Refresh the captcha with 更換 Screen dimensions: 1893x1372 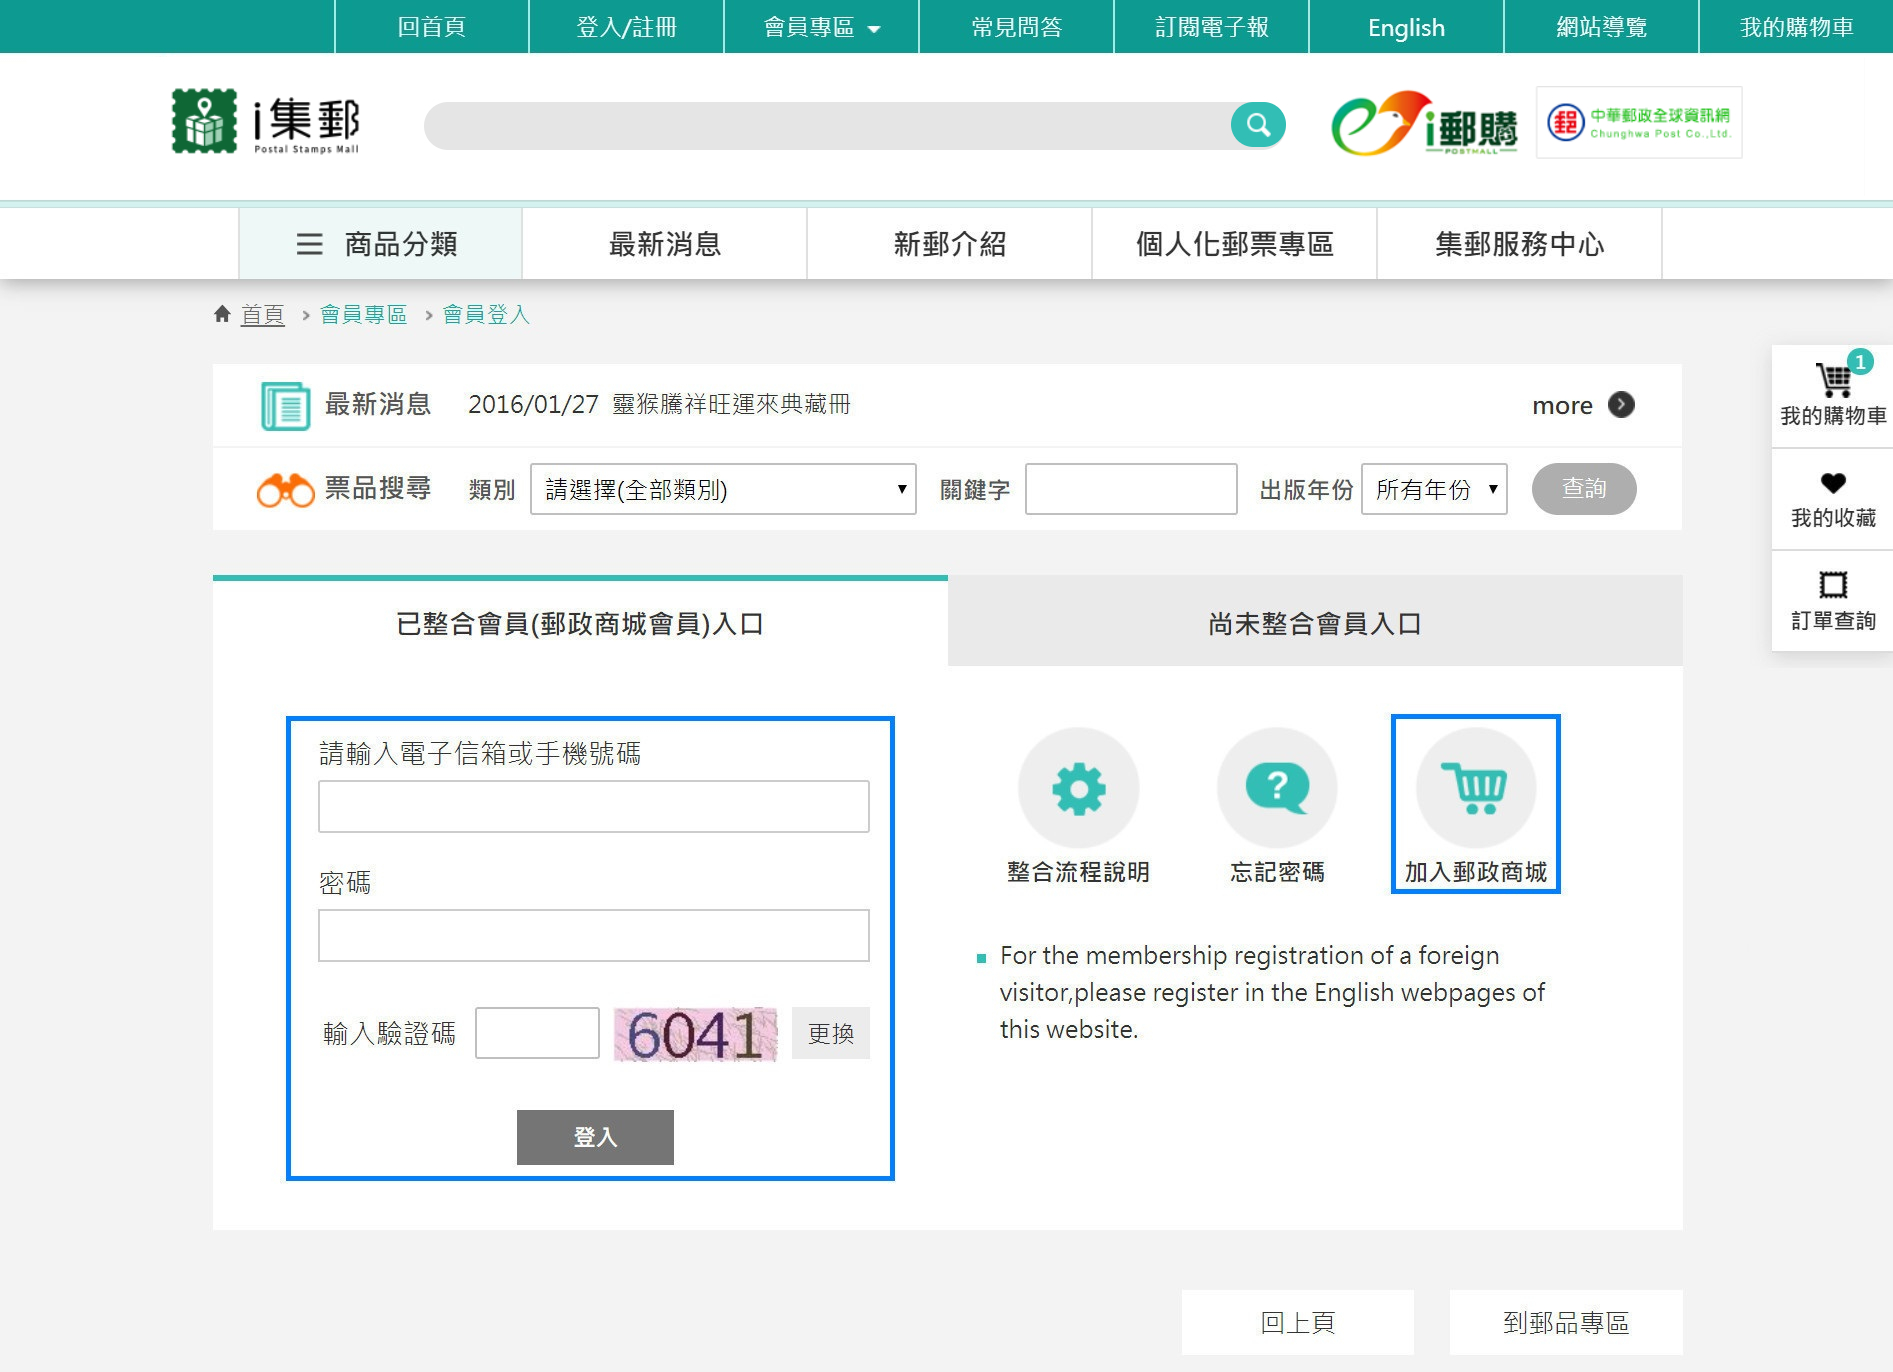830,1033
